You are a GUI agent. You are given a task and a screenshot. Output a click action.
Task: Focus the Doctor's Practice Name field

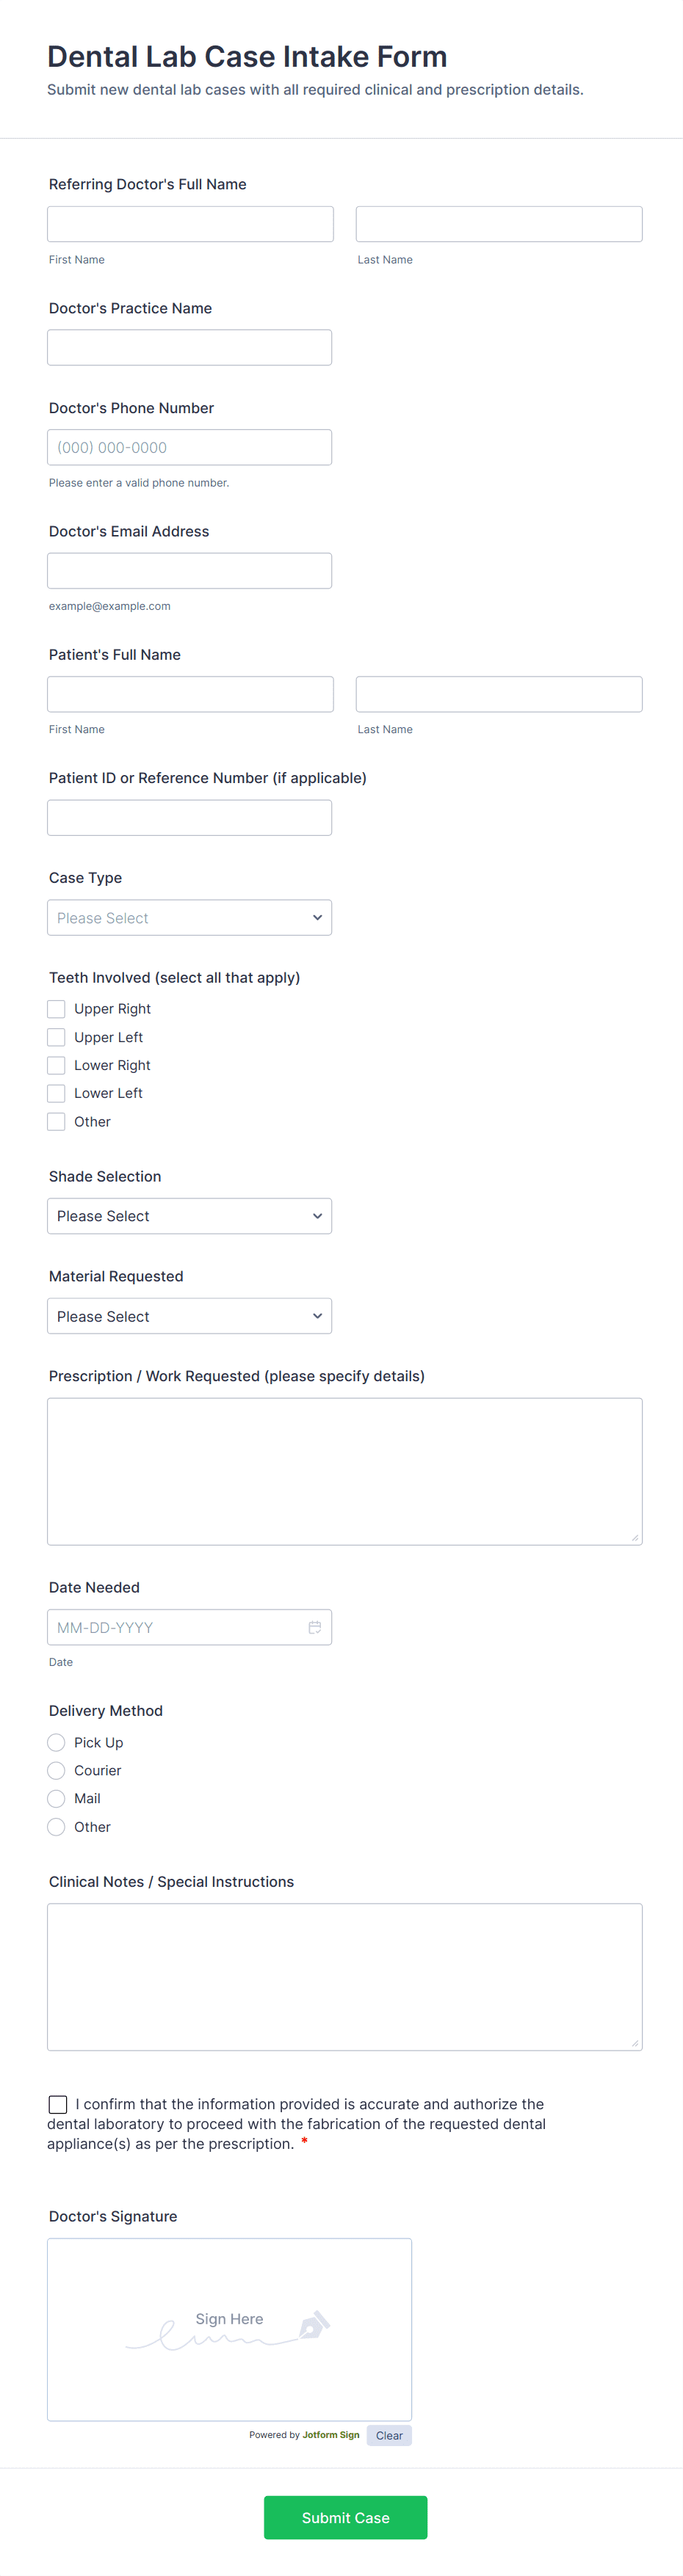(189, 348)
